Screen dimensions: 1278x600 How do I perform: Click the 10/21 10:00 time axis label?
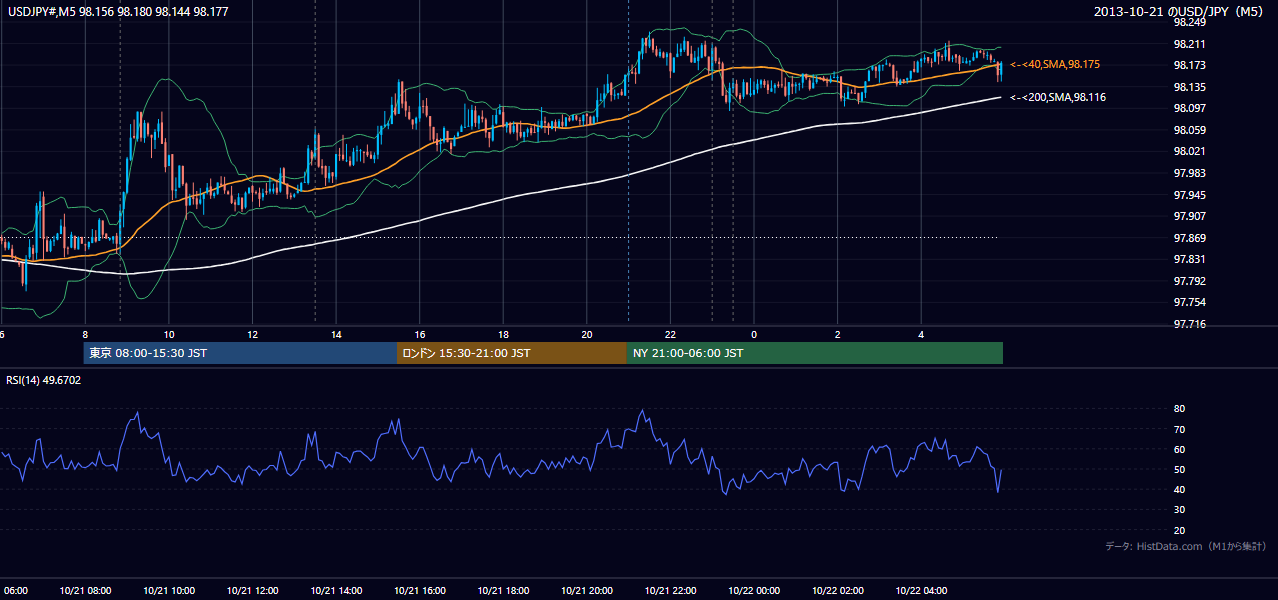[x=169, y=591]
